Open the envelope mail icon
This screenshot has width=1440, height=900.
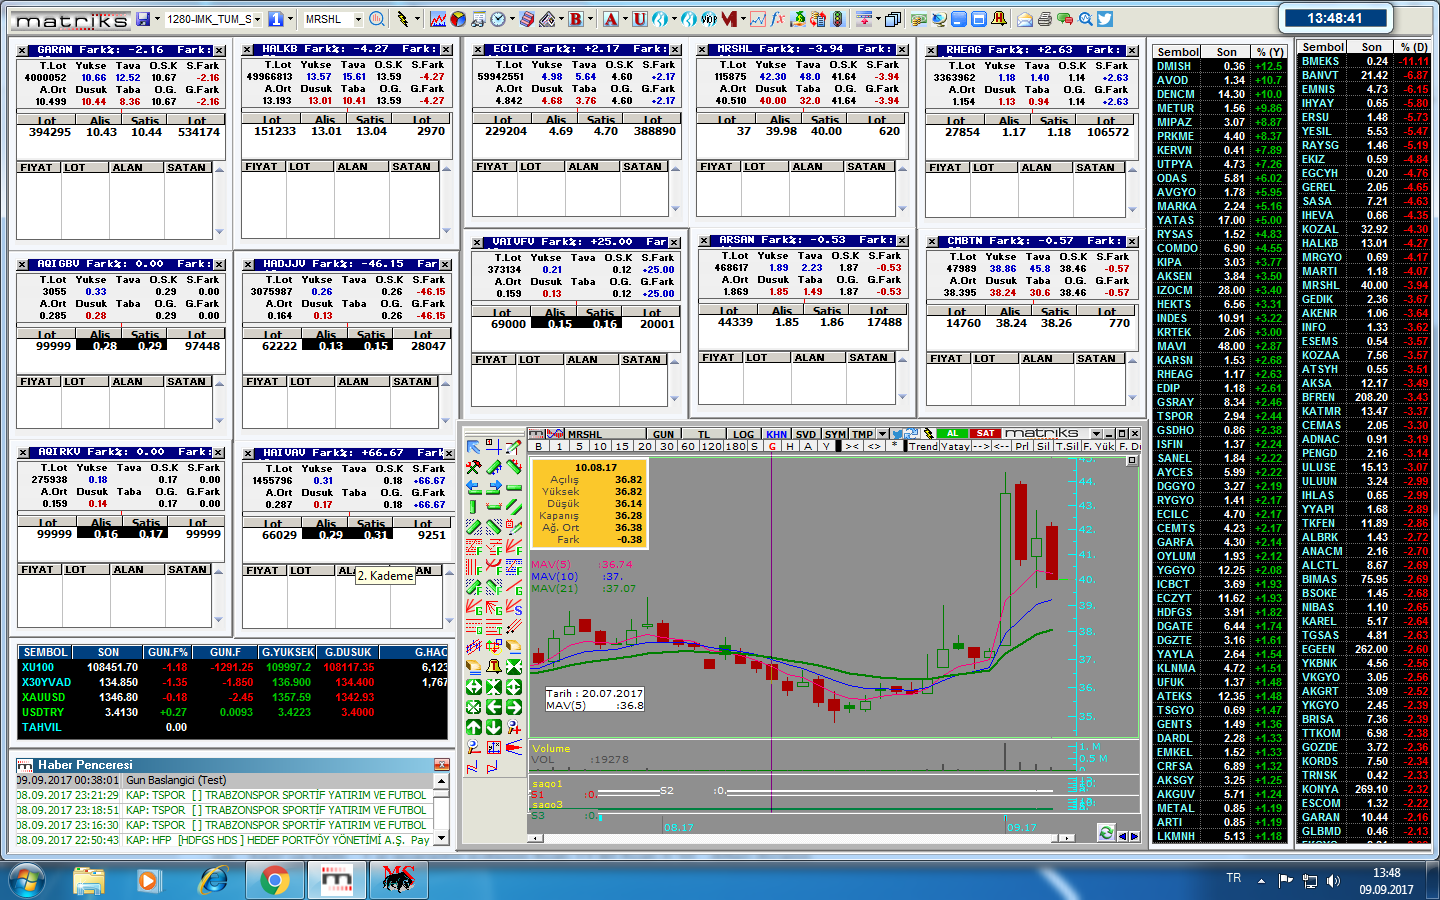tap(1025, 20)
